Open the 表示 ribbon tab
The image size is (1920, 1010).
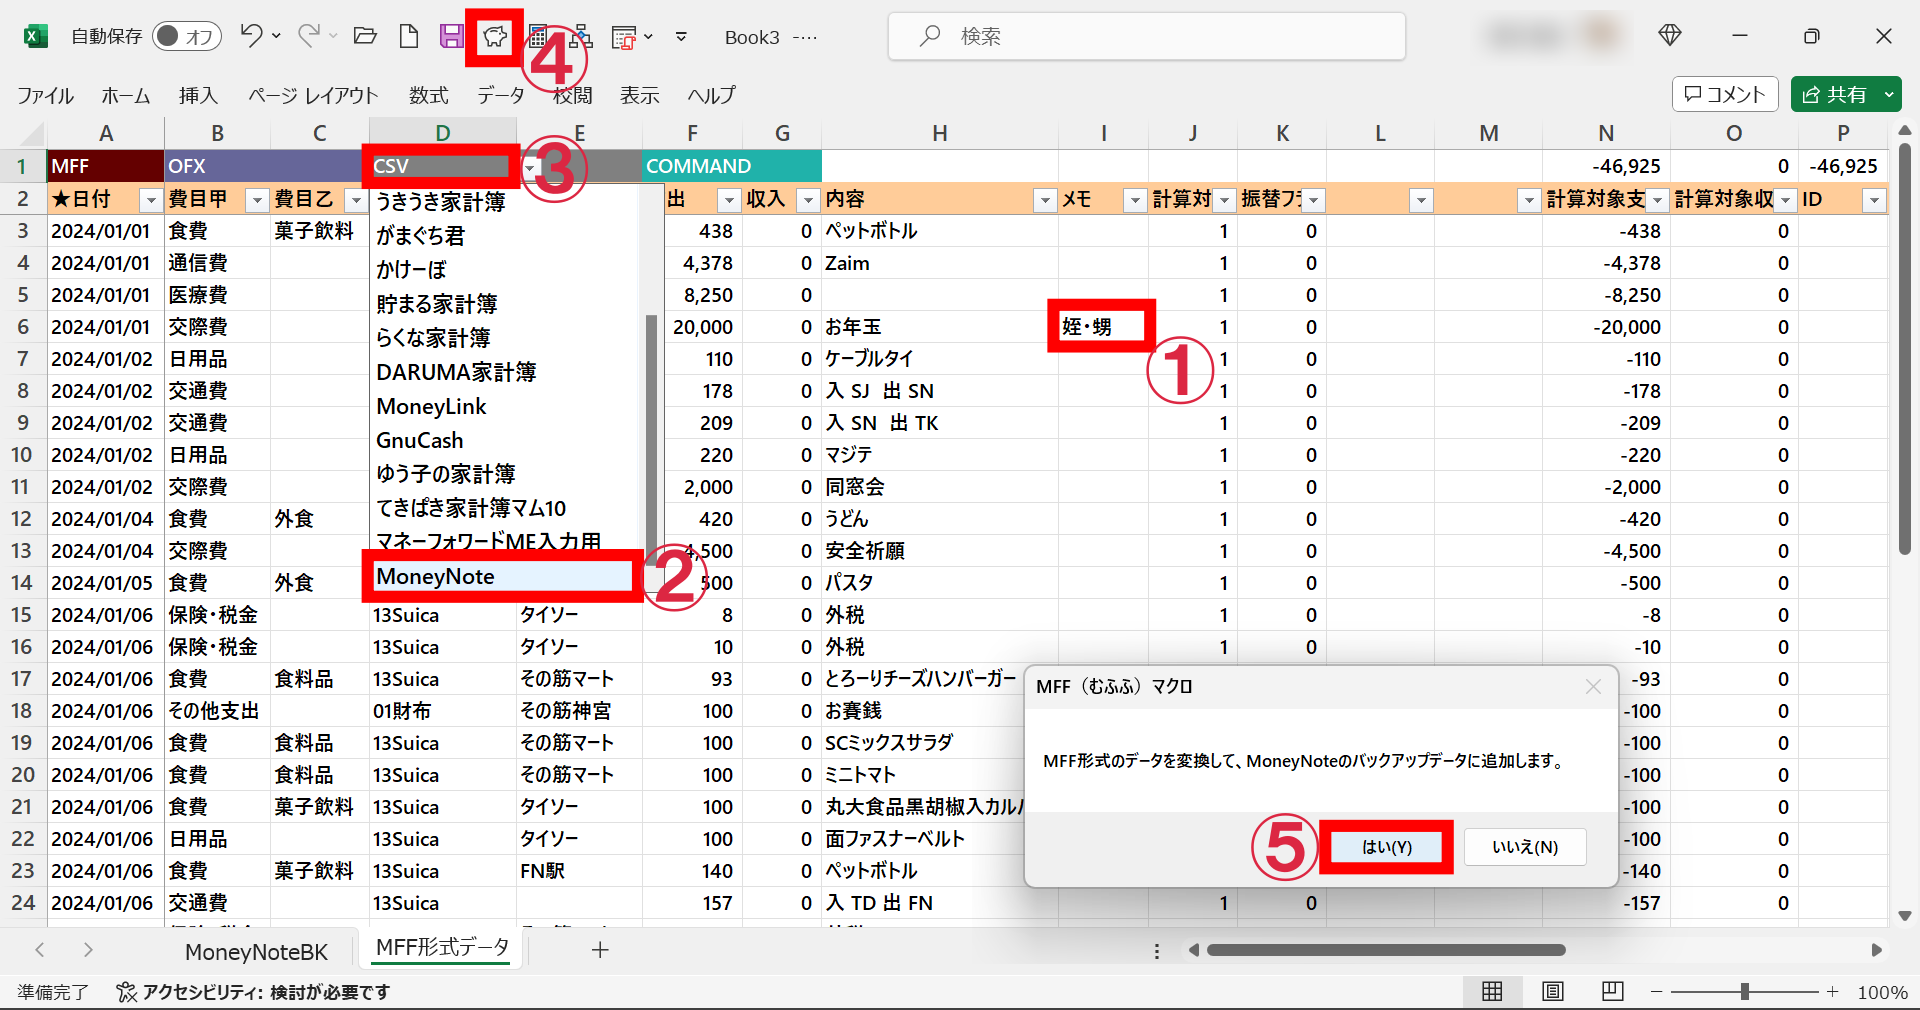coord(639,95)
